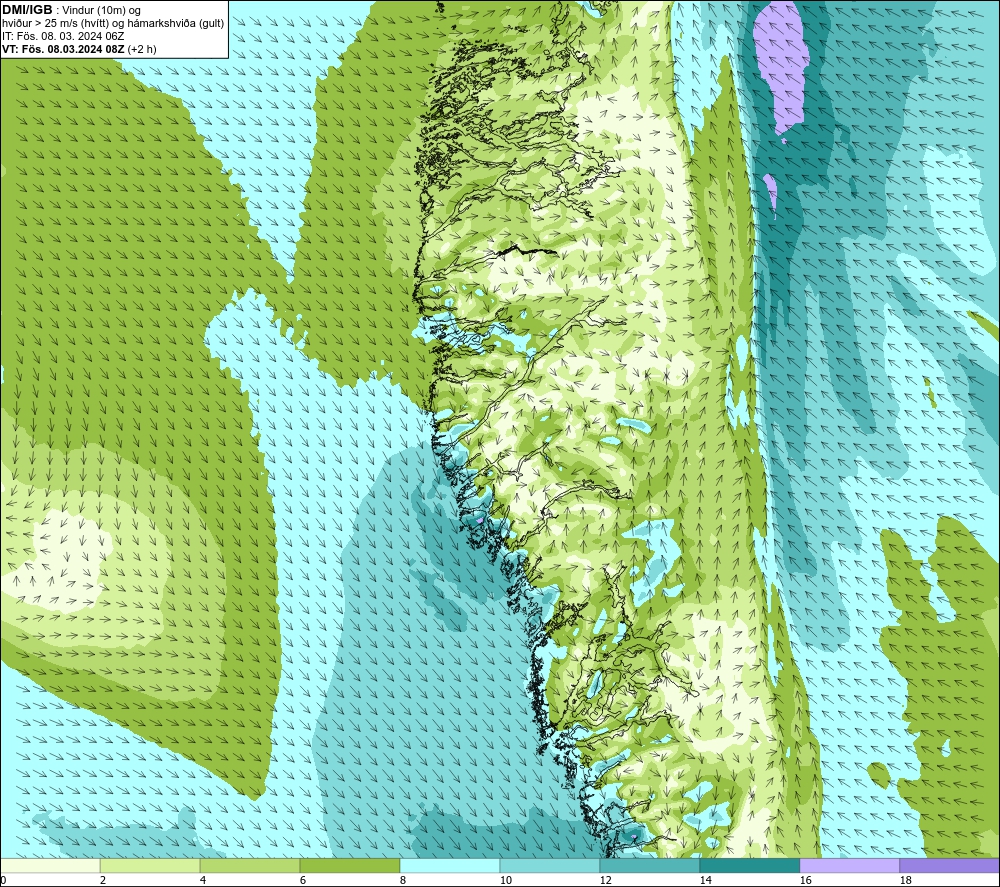Click the scale label "4"

(x=203, y=881)
